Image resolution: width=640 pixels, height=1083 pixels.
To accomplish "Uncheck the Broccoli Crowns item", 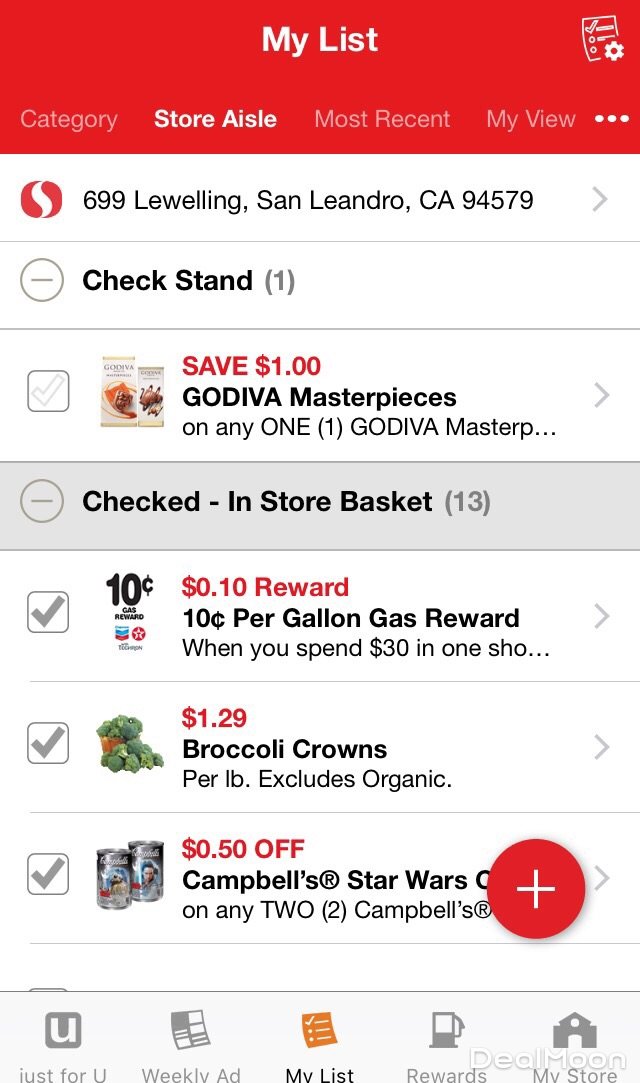I will (48, 743).
